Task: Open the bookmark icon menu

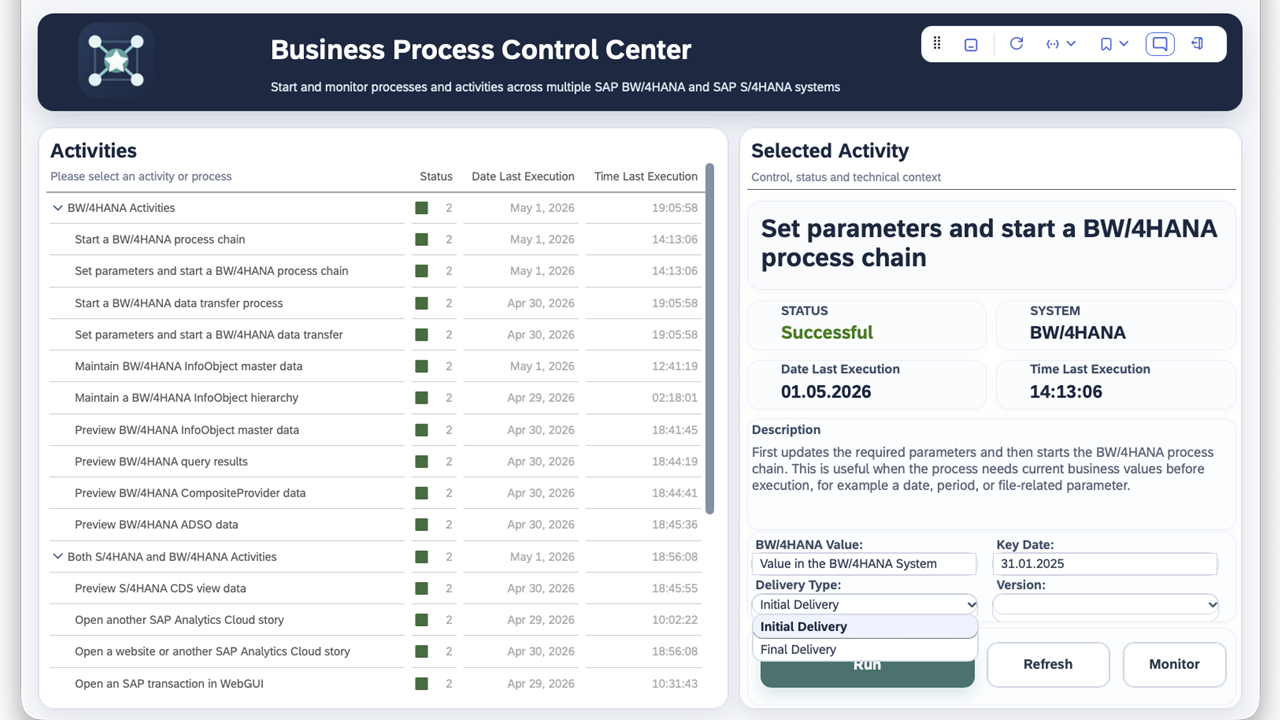Action: [1114, 44]
